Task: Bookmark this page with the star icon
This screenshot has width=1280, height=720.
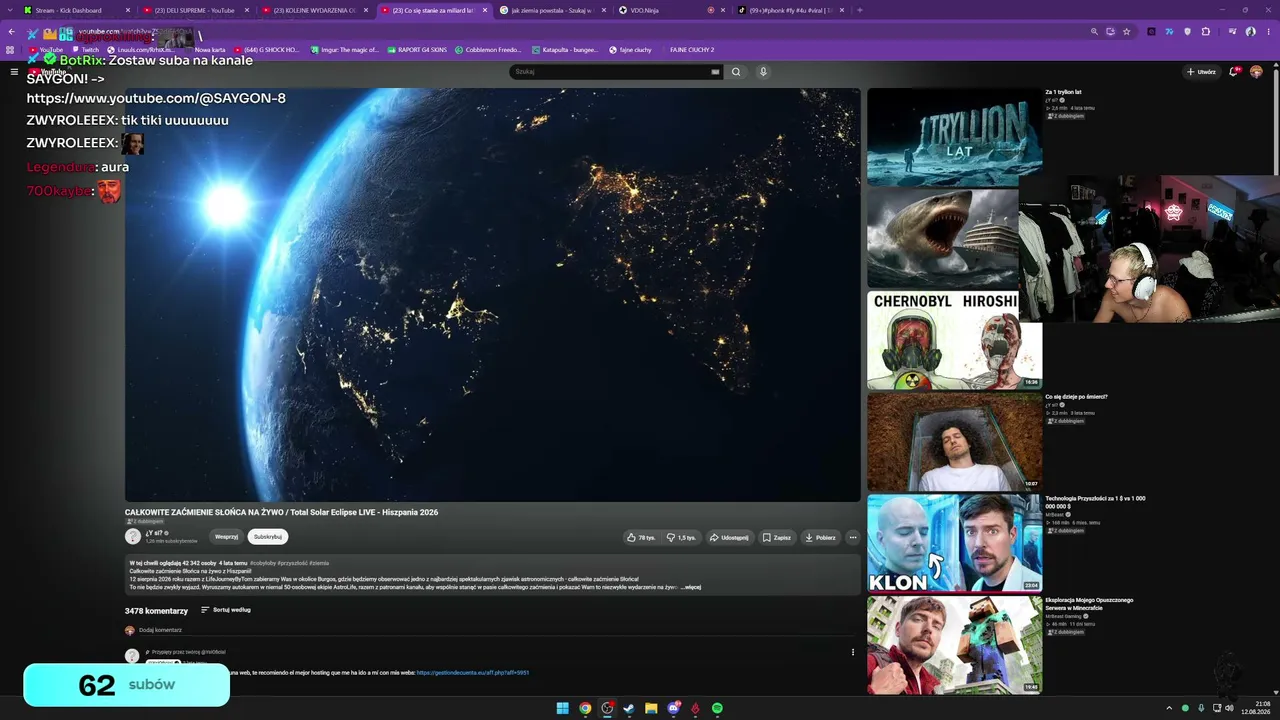Action: pos(1126,31)
